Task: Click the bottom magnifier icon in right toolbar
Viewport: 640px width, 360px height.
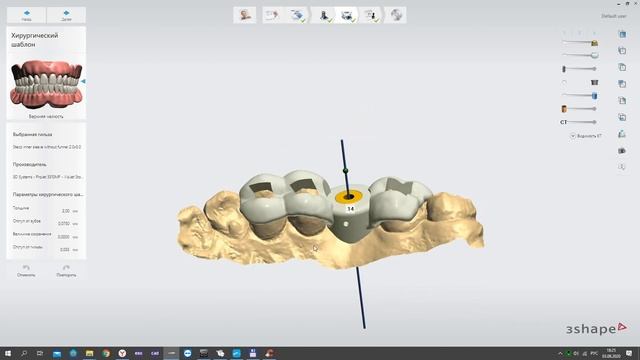Action: click(x=622, y=167)
